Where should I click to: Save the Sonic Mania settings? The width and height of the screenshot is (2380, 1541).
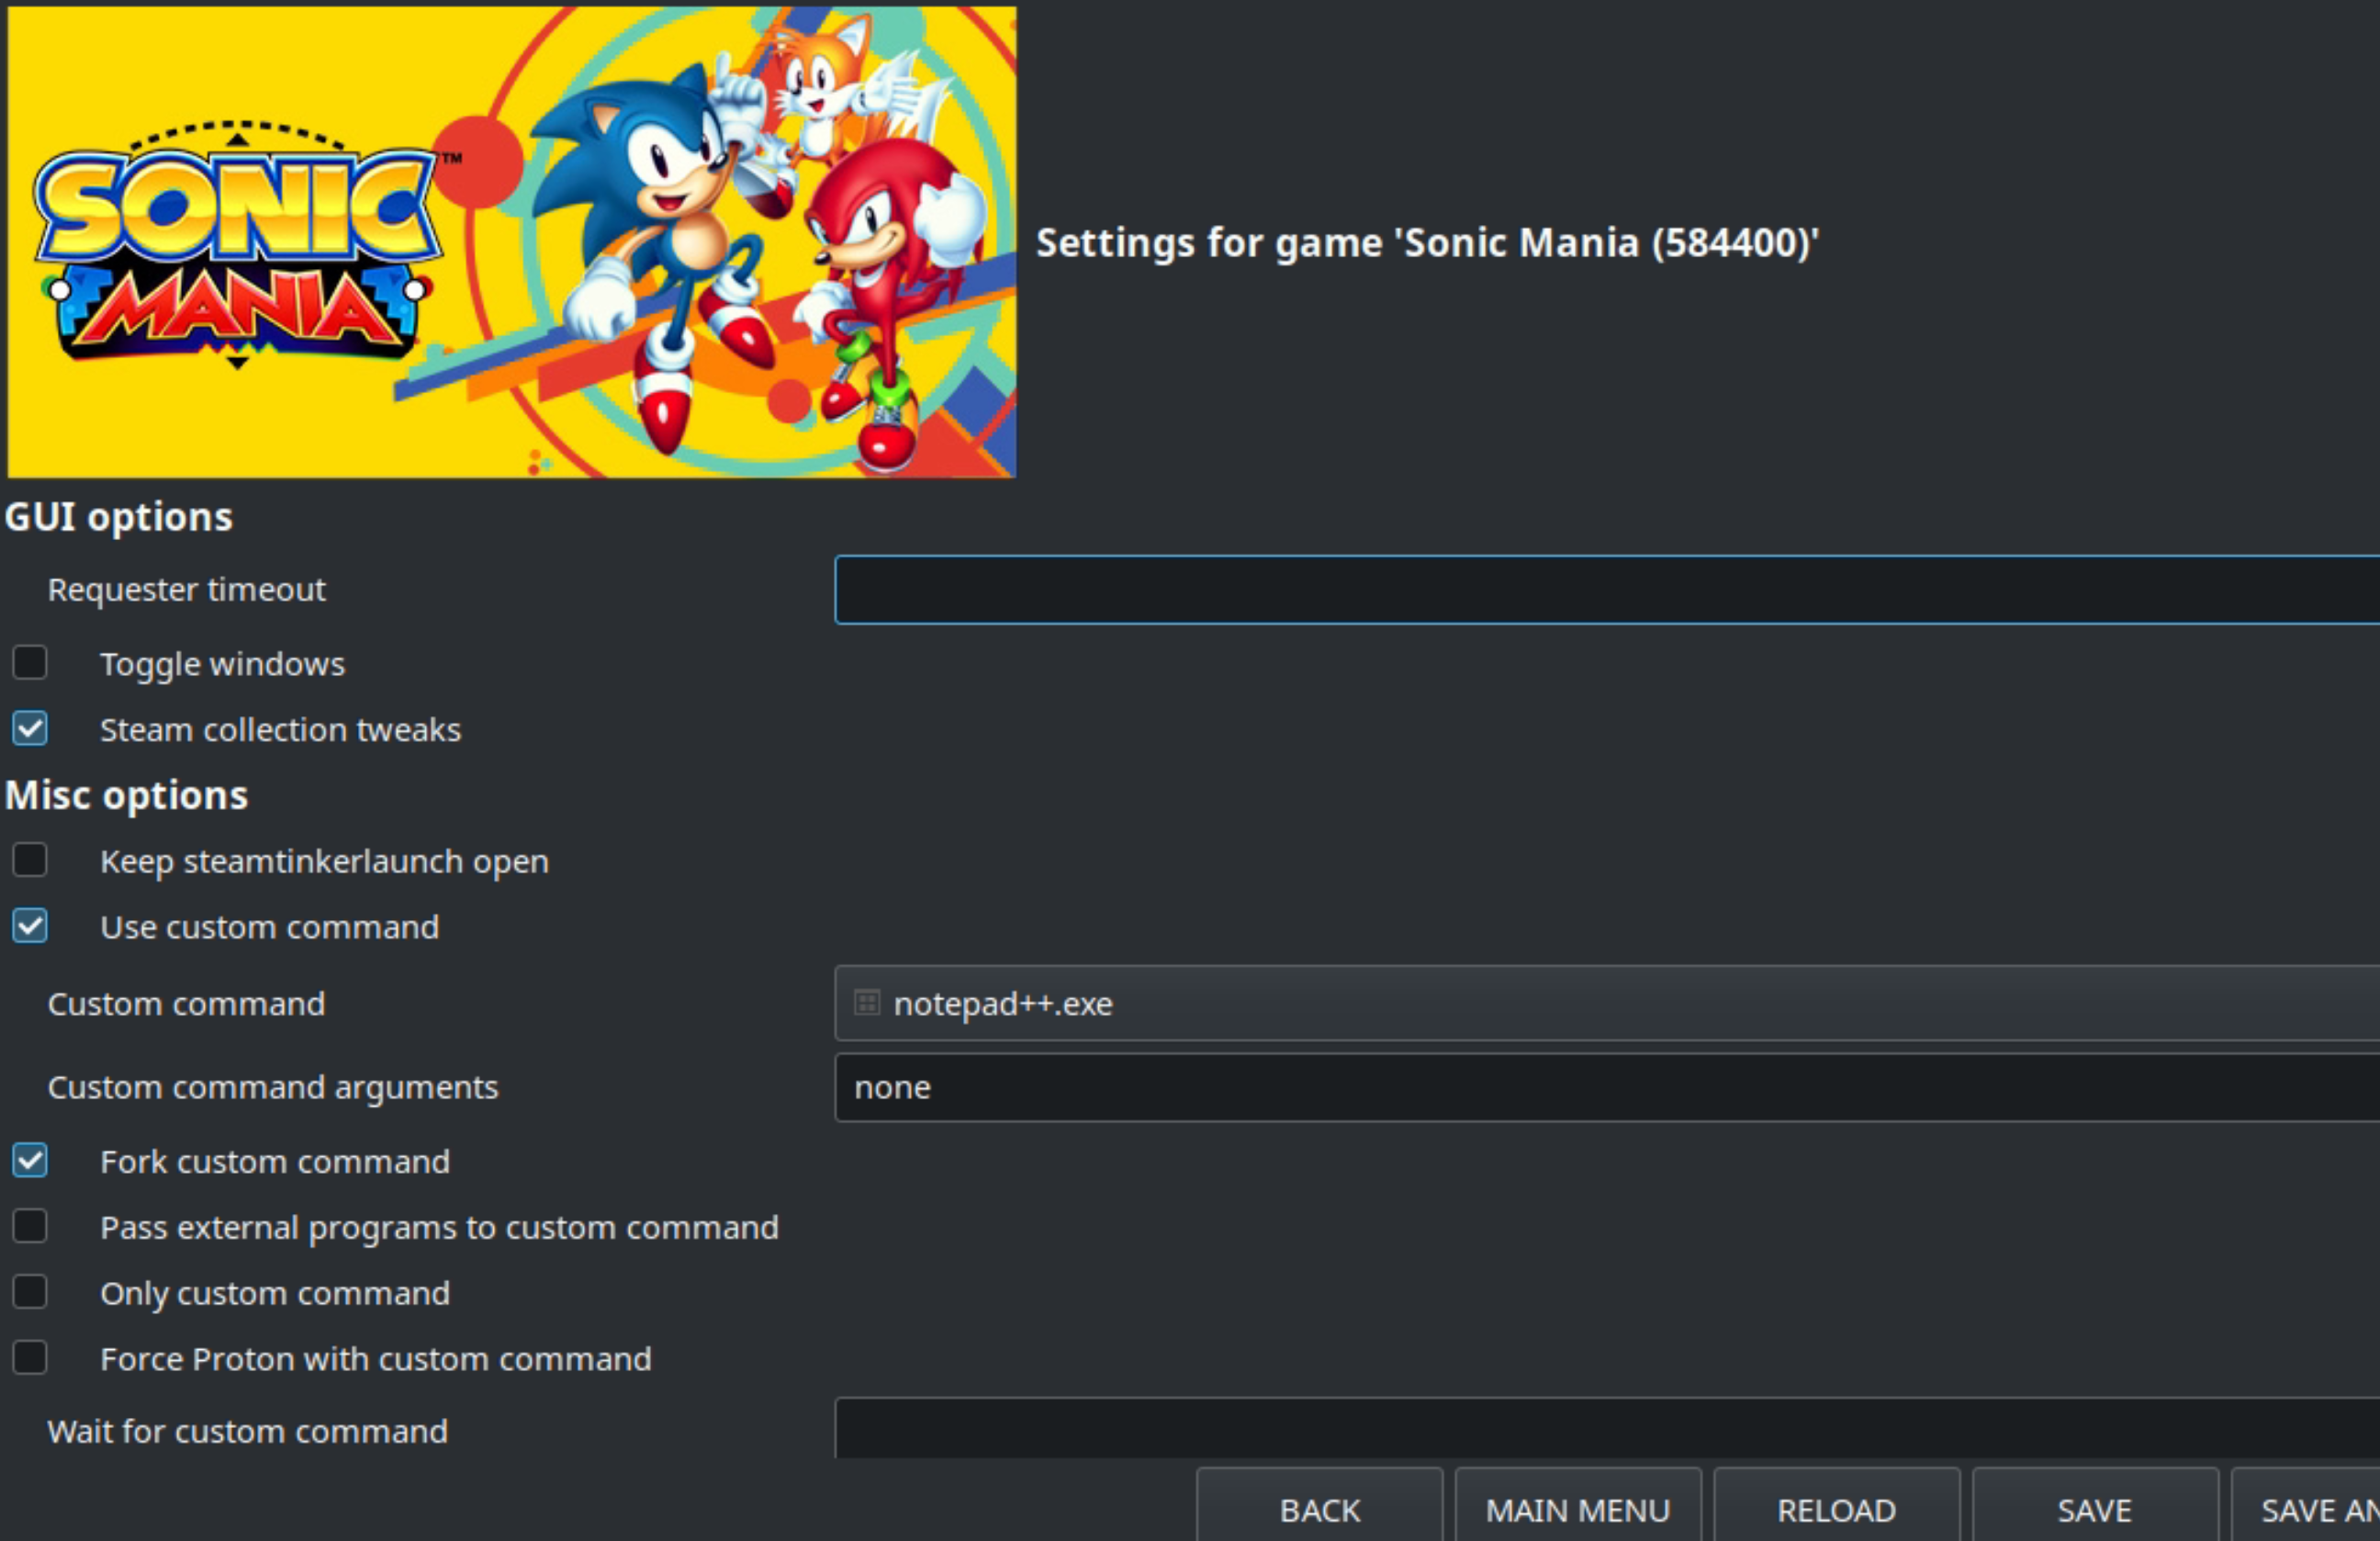2094,1509
